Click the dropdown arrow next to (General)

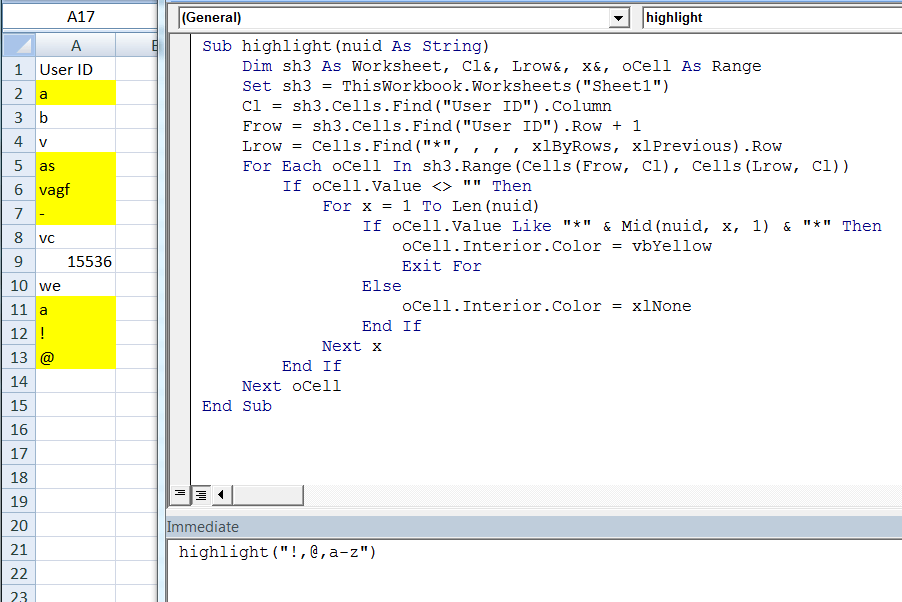[x=618, y=17]
